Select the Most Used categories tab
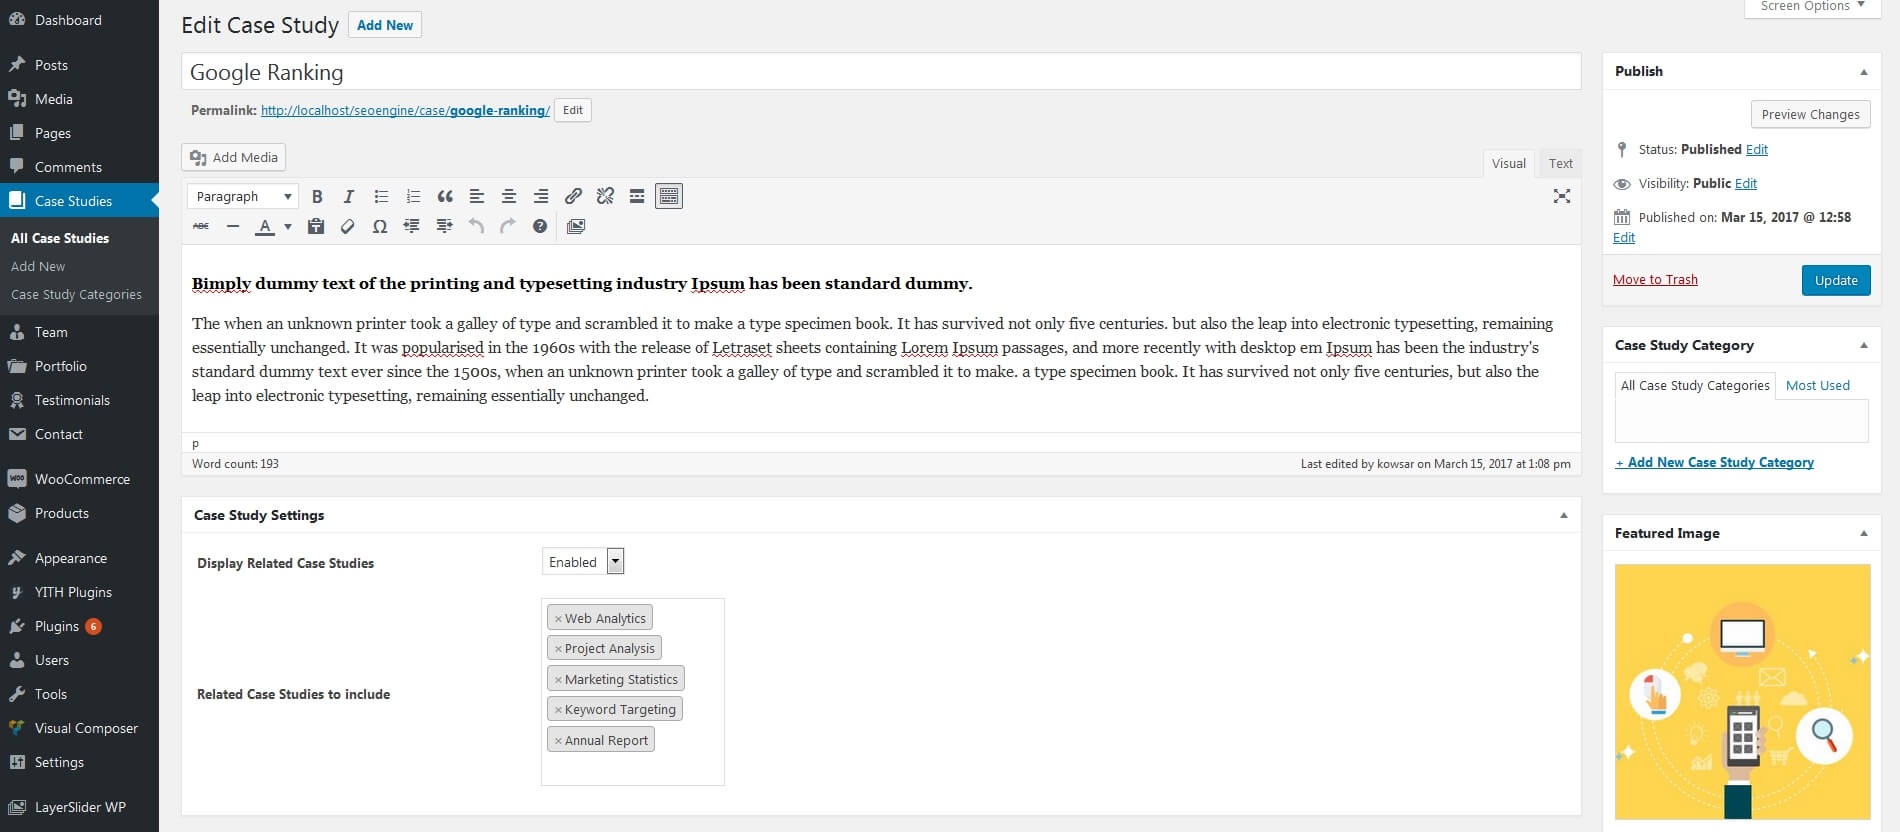1900x832 pixels. click(x=1818, y=386)
